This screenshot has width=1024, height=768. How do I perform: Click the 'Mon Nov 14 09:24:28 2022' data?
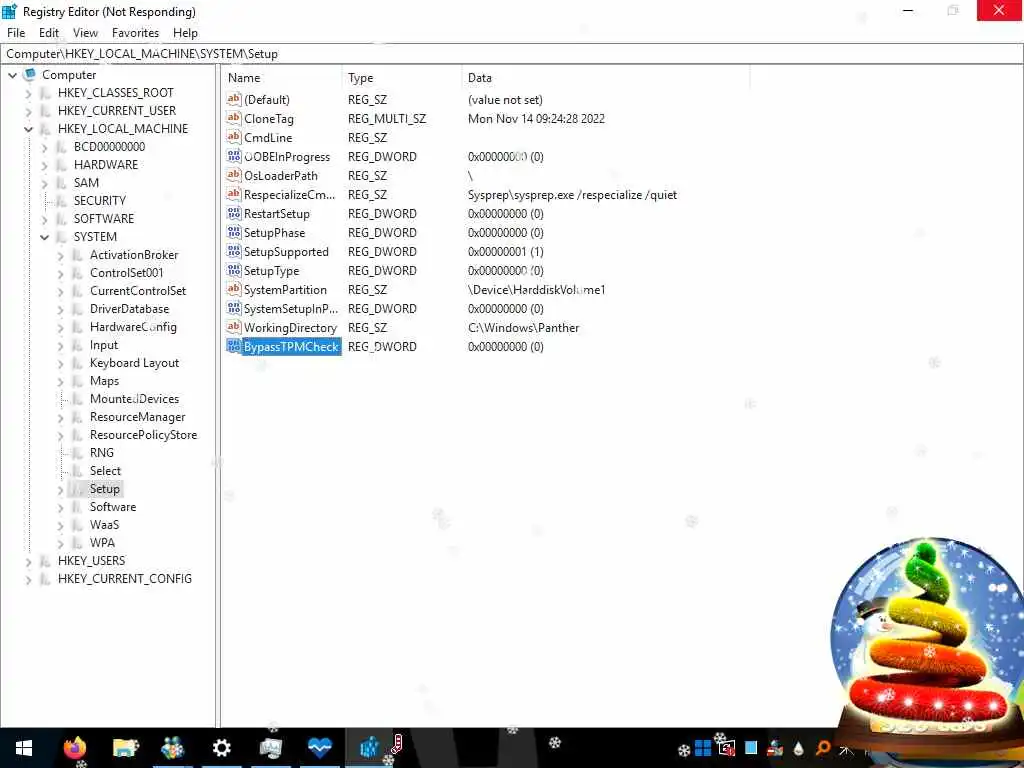point(536,119)
